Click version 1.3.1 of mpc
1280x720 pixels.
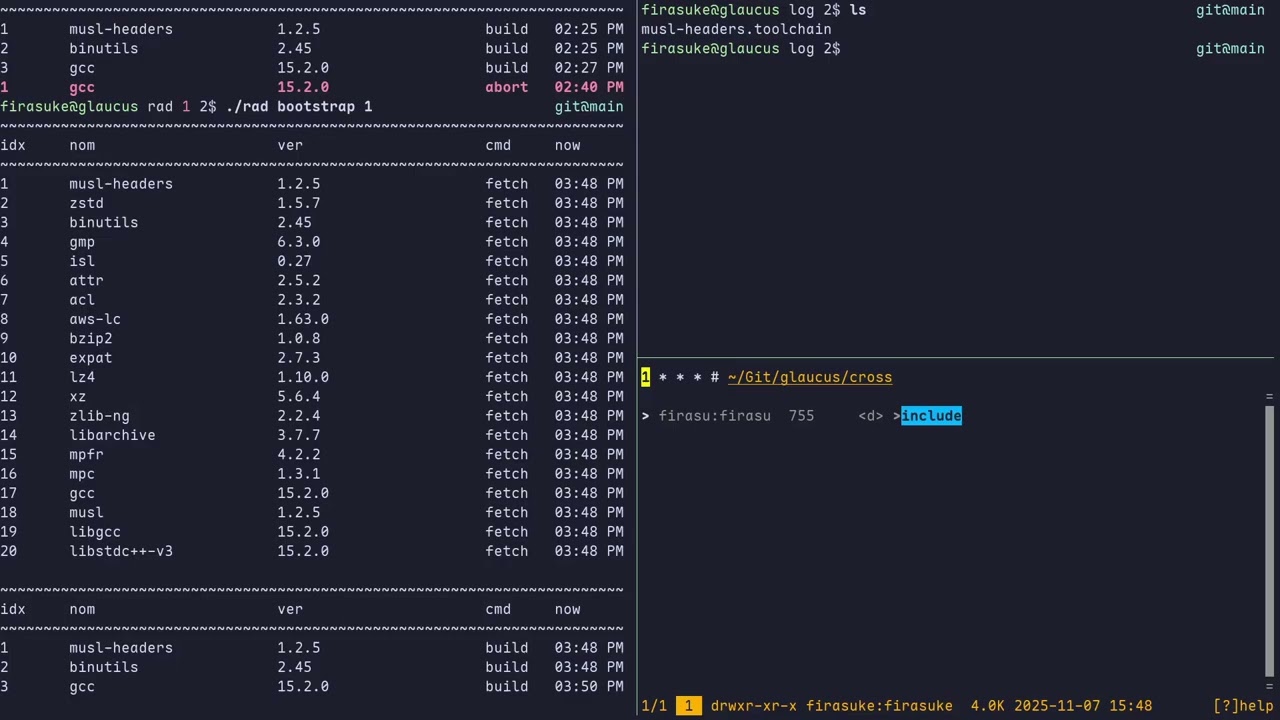pos(299,474)
